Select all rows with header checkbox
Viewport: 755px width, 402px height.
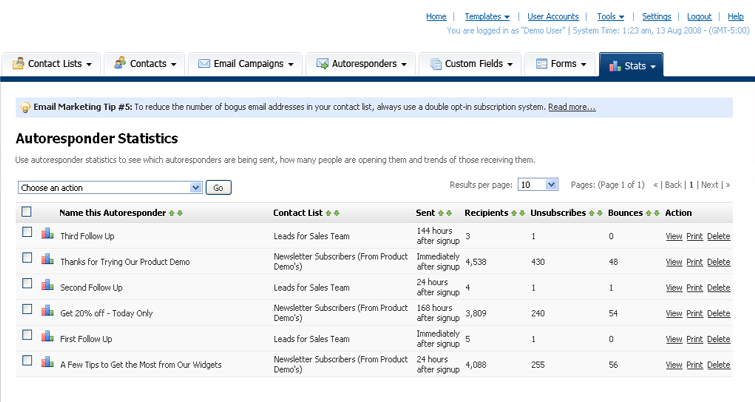click(x=26, y=211)
